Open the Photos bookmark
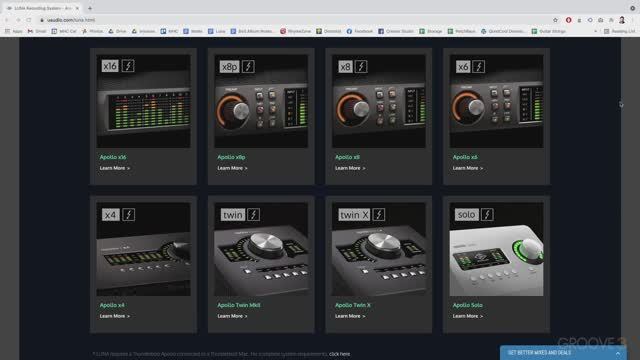This screenshot has height=360, width=640. pos(92,31)
